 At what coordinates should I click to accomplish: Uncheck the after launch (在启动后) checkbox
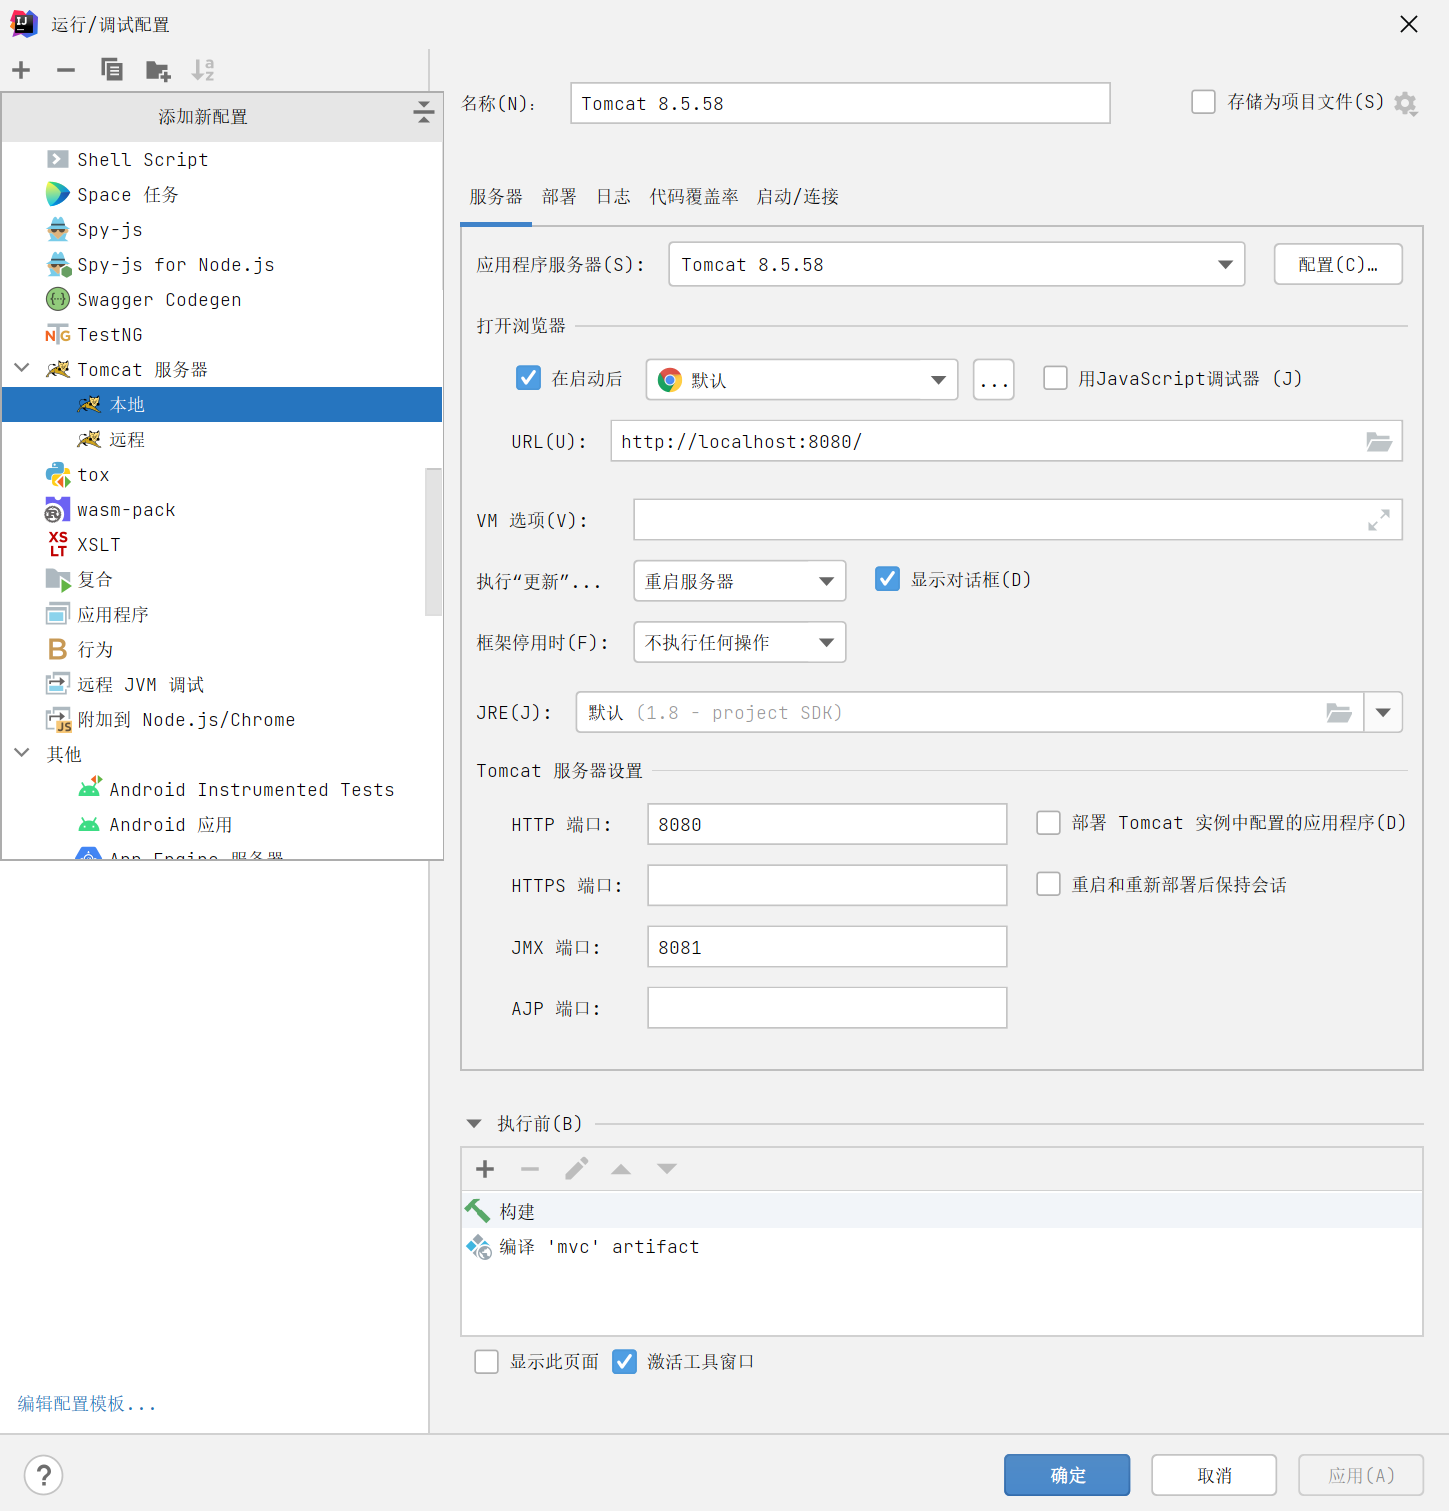coord(528,378)
